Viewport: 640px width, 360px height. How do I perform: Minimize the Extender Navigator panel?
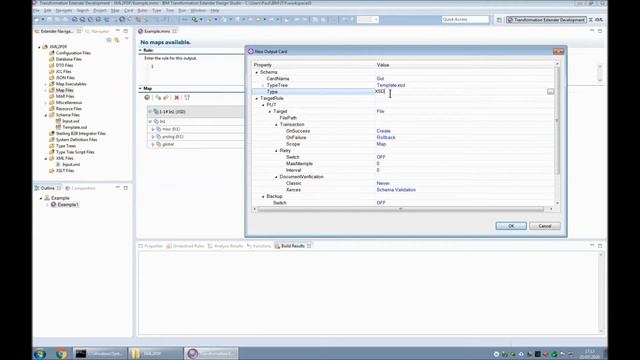[118, 31]
